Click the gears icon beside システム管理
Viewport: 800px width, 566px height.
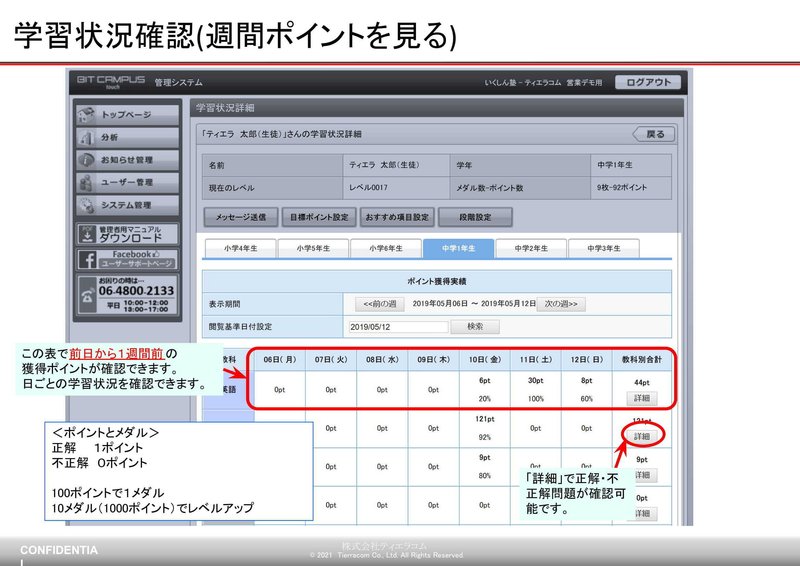[x=86, y=205]
